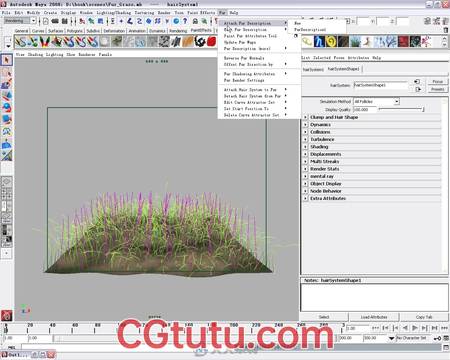This screenshot has width=450, height=360.
Task: Choose Fur Render Settings menu item
Action: [244, 80]
